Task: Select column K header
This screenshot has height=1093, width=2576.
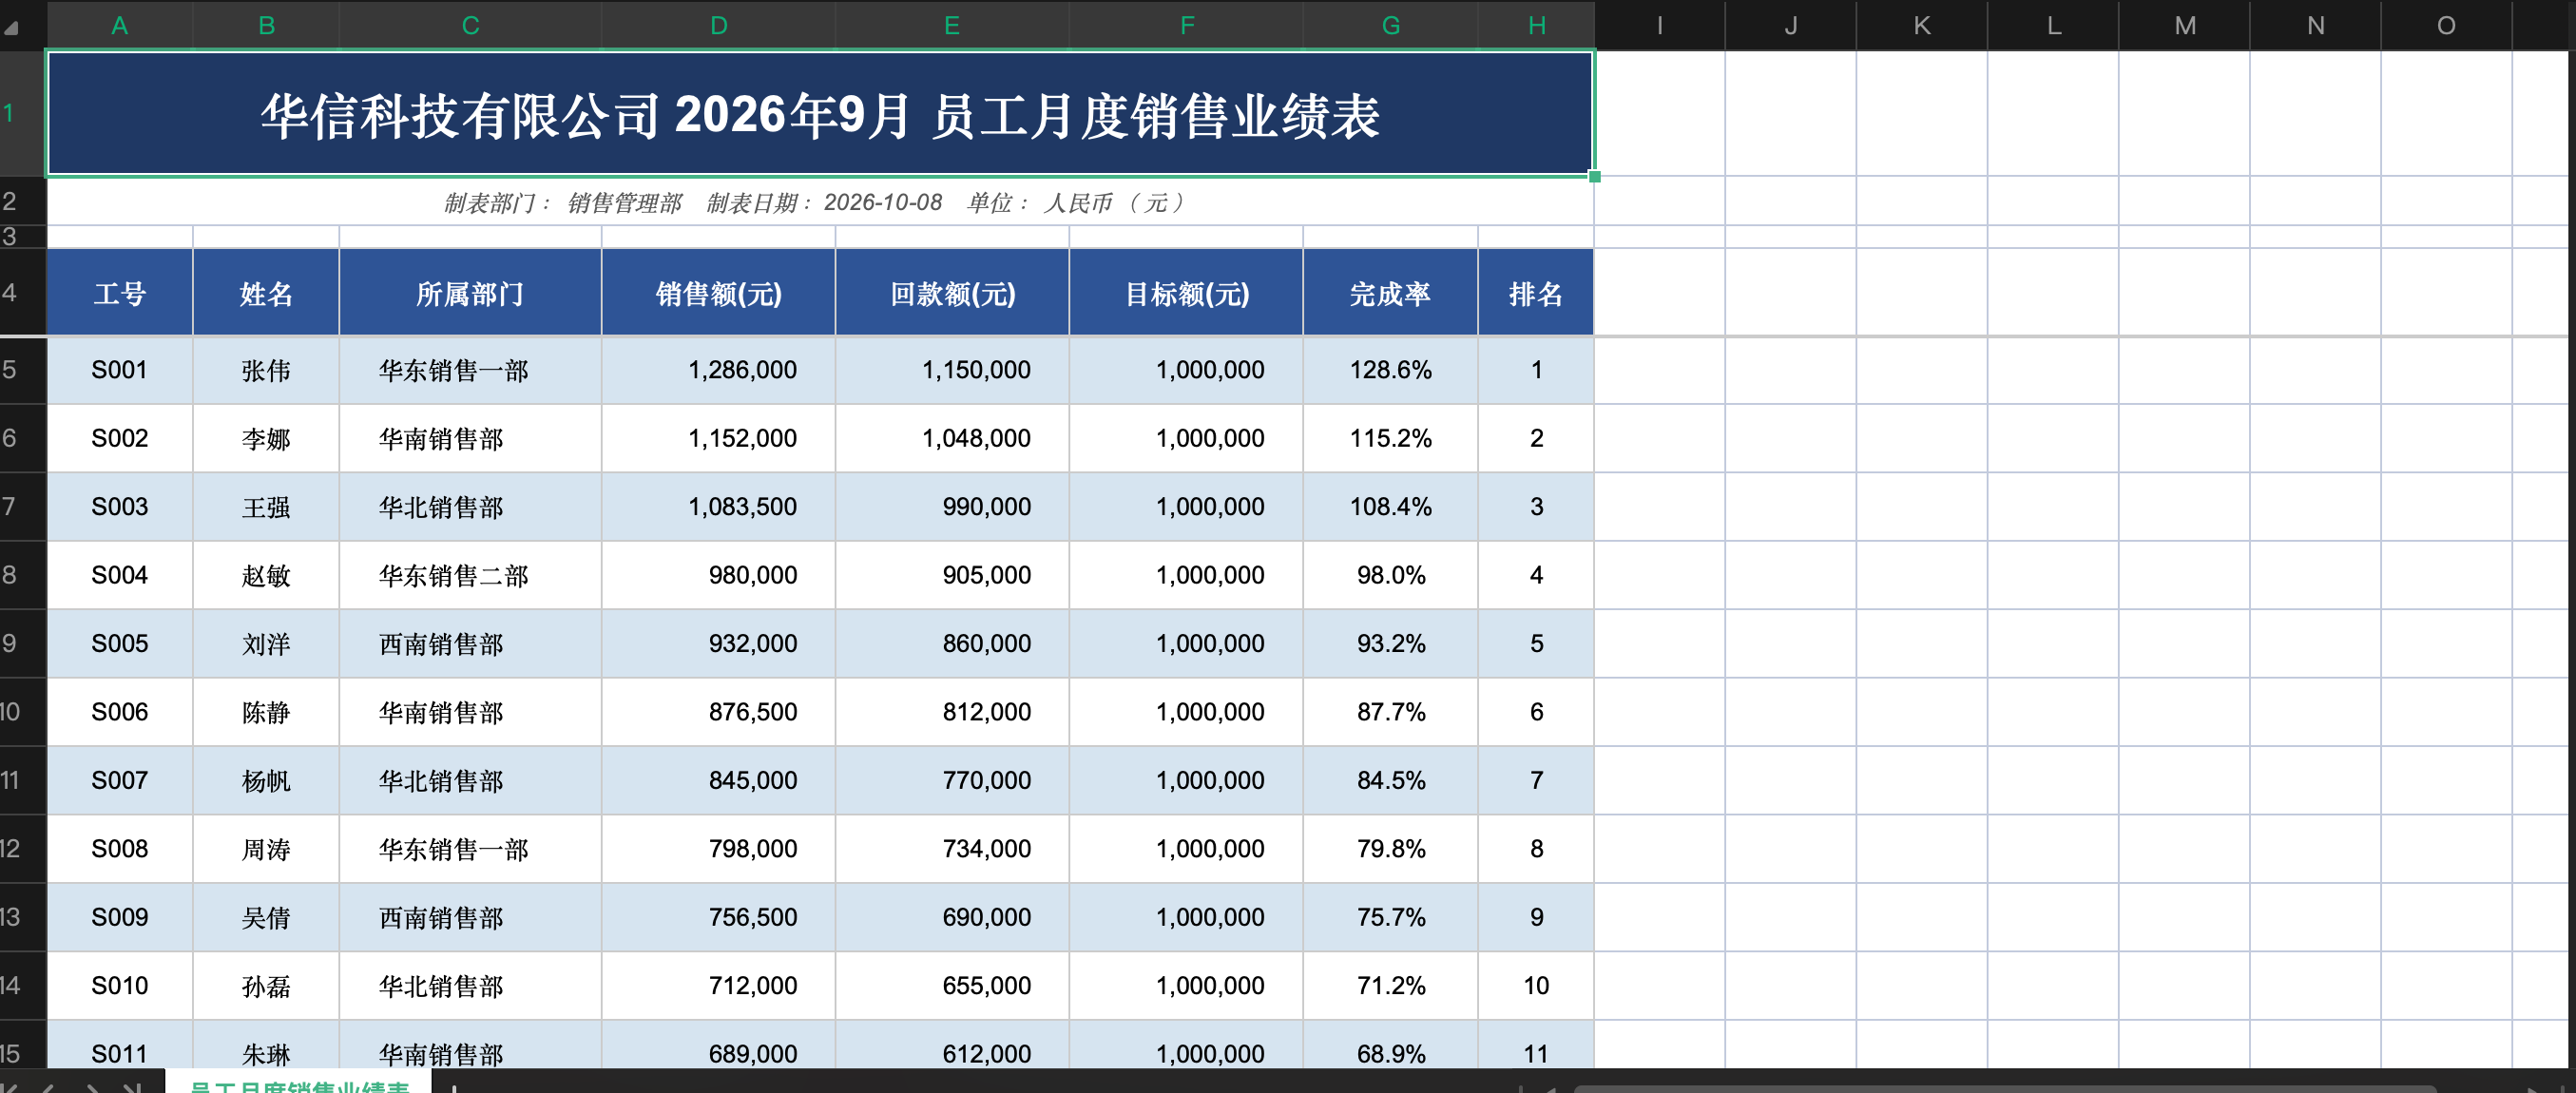Action: point(1922,25)
